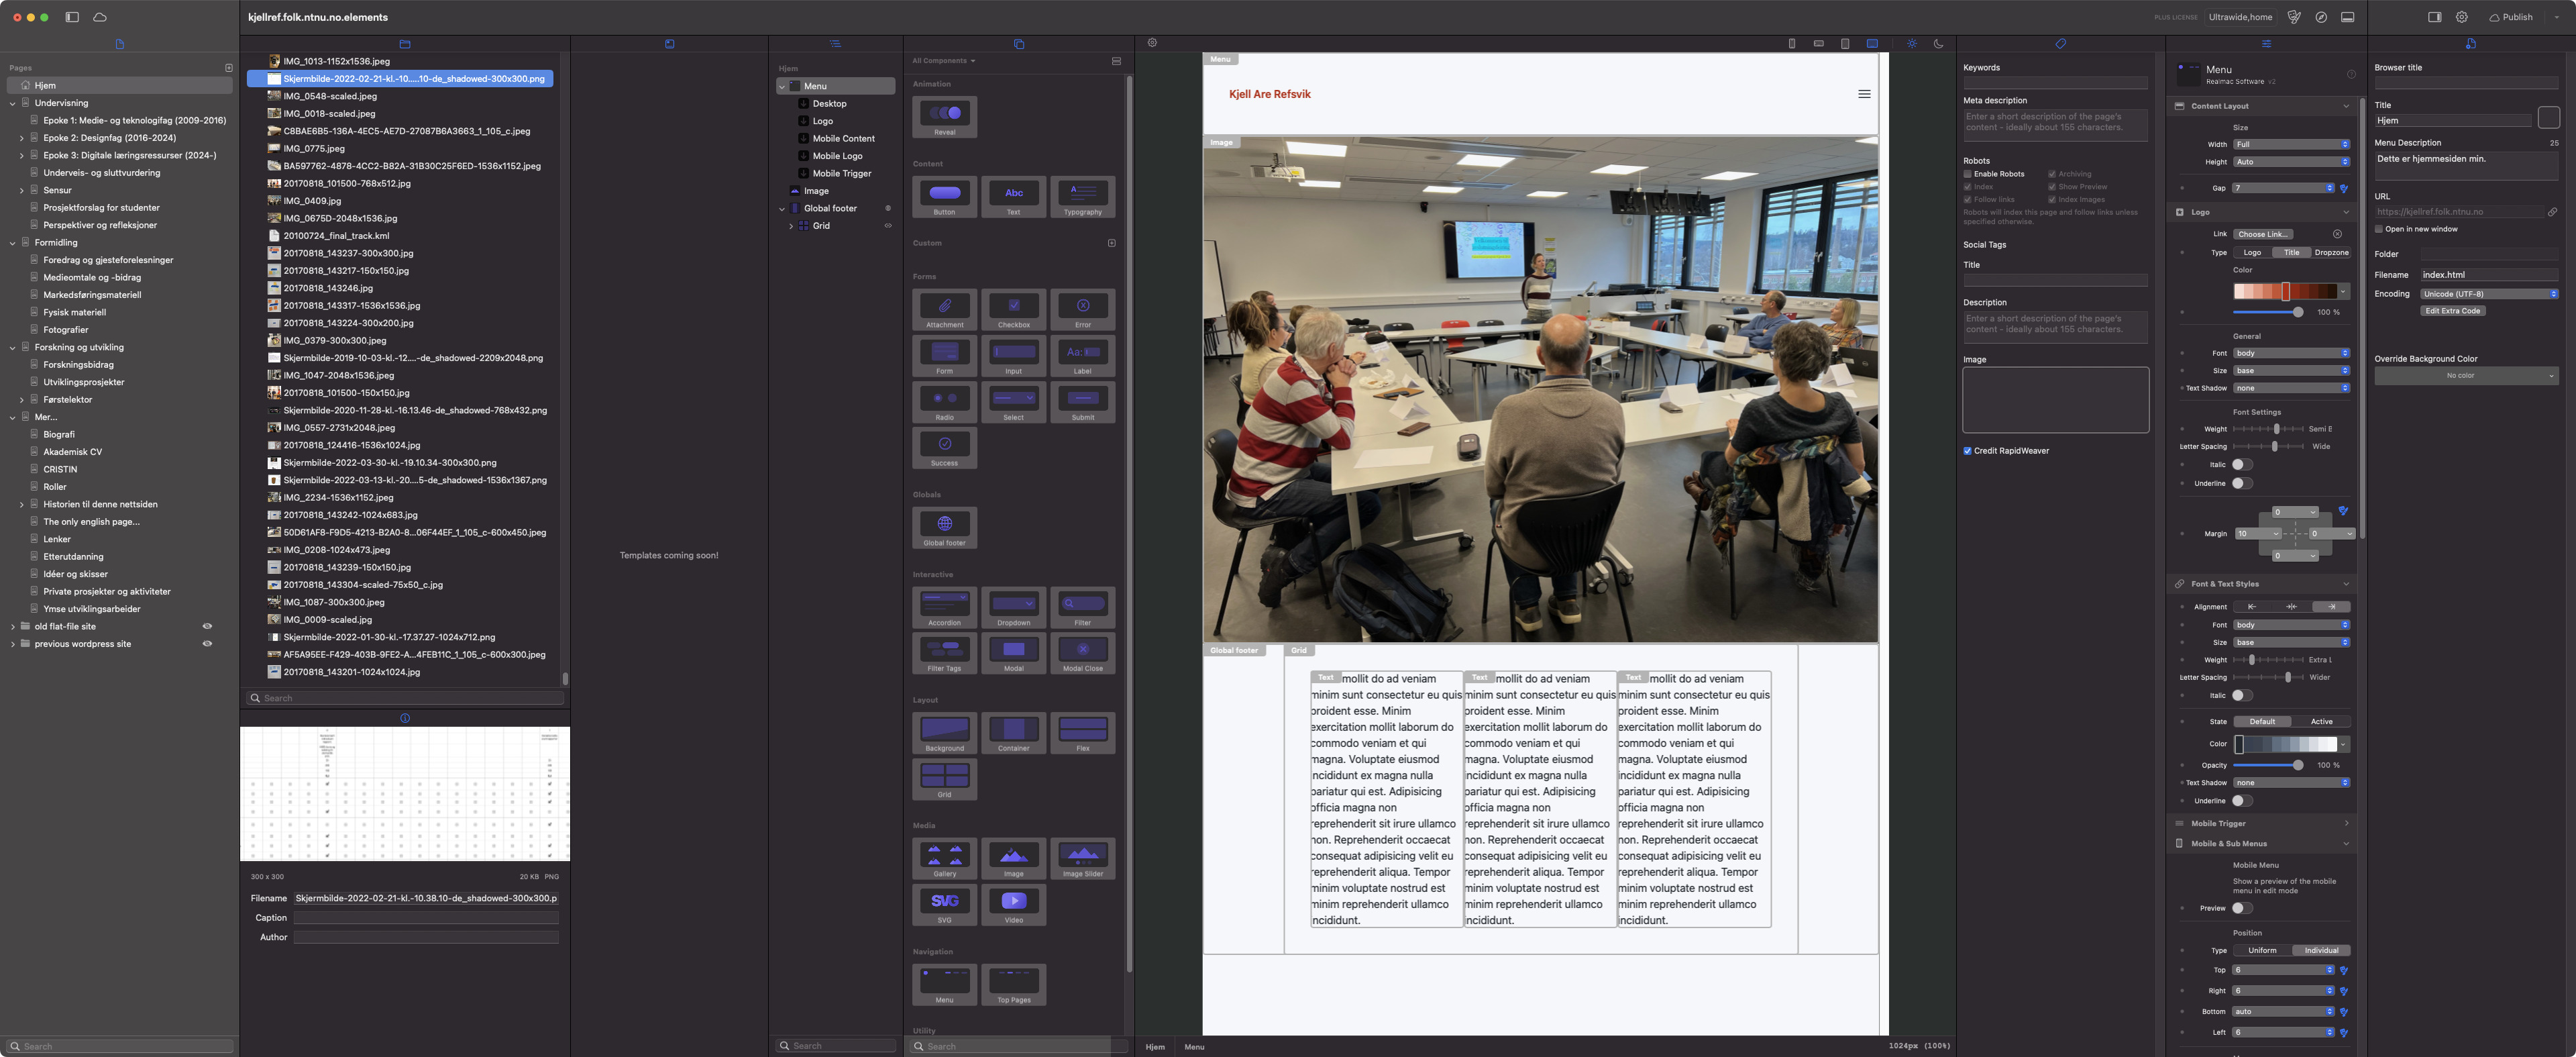Toggle the bottom panel layout icon
Screen dimensions: 2576x1057
(x=2347, y=17)
